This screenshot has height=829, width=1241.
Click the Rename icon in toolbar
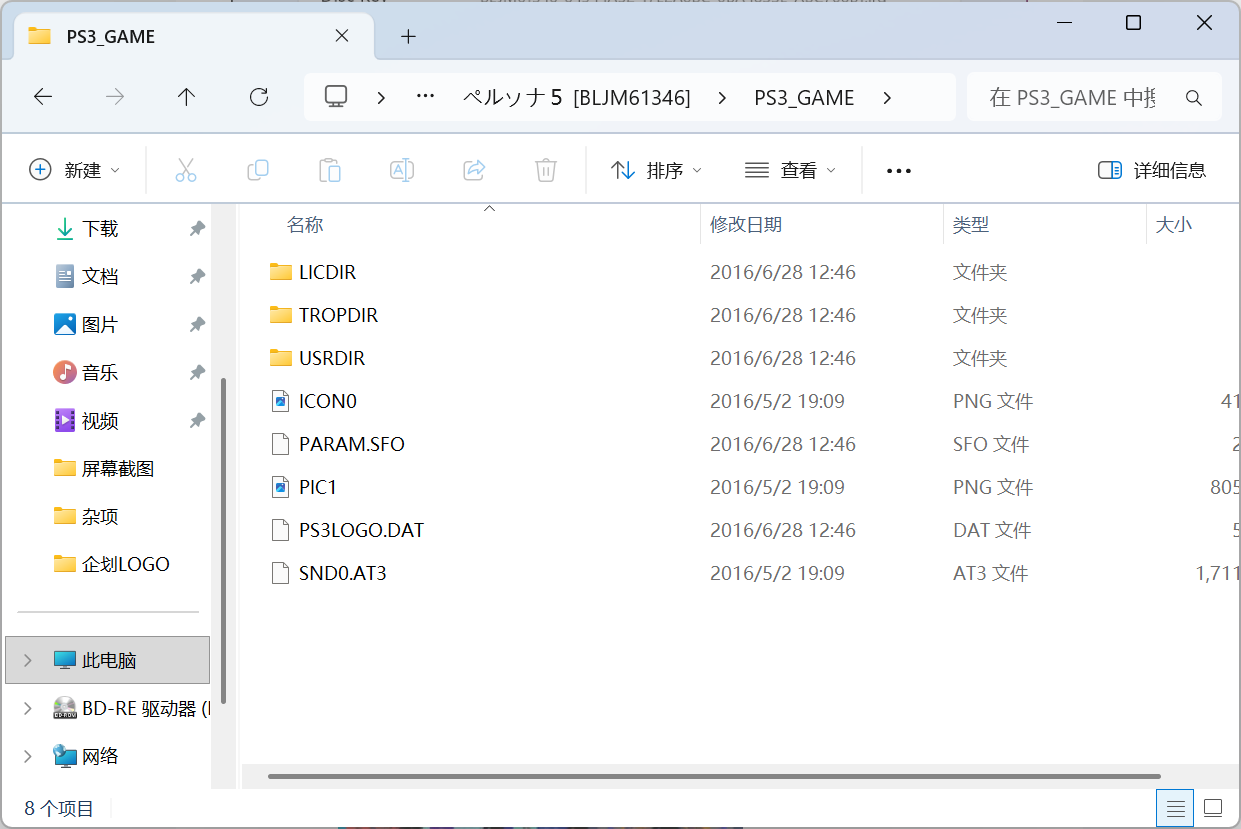click(402, 170)
